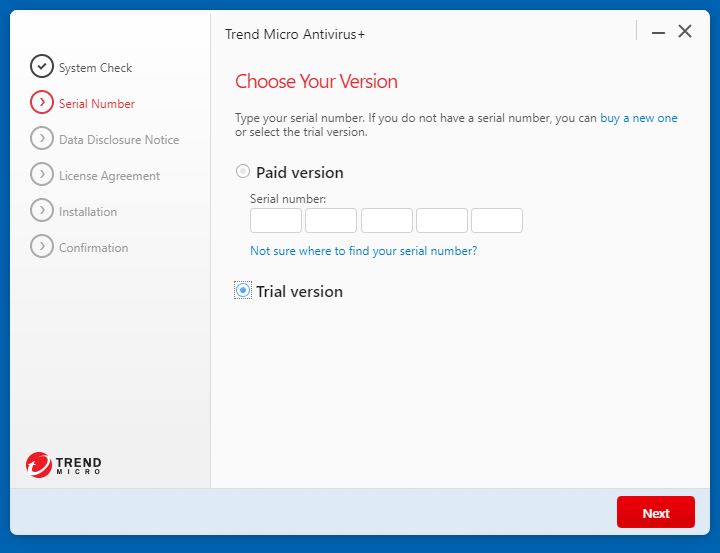Select the Trial version option

(243, 290)
